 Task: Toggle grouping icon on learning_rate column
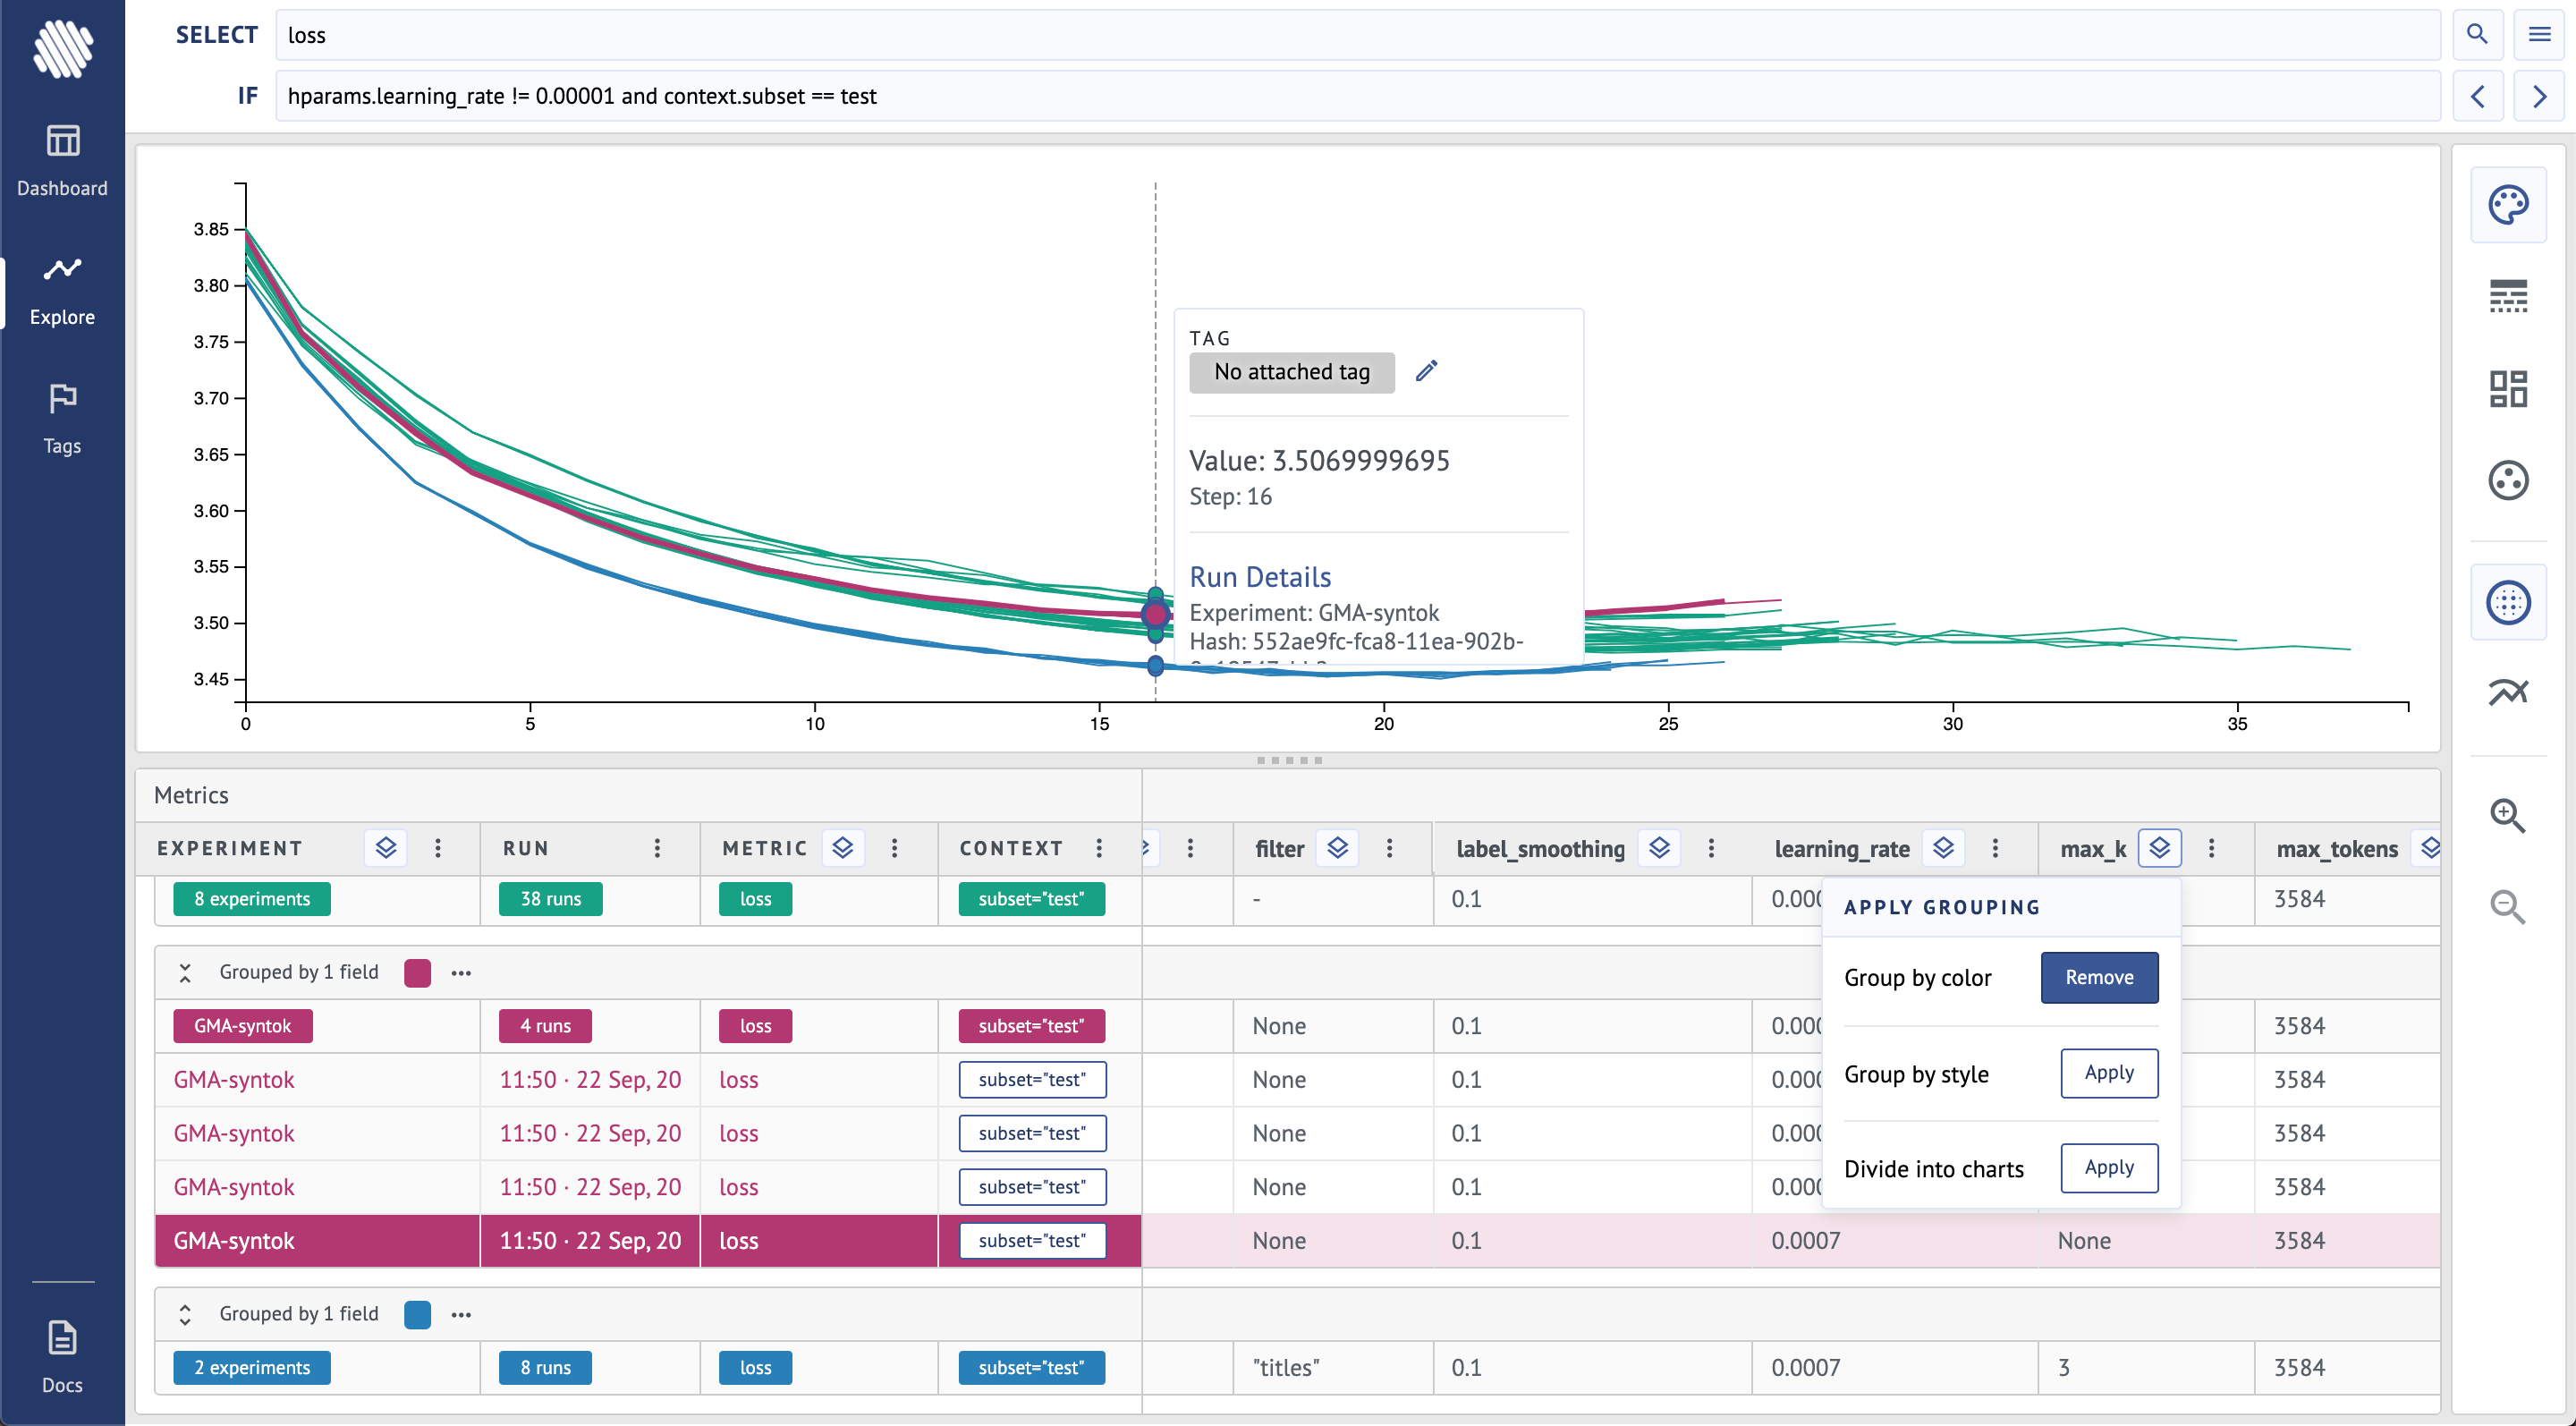(x=1942, y=848)
